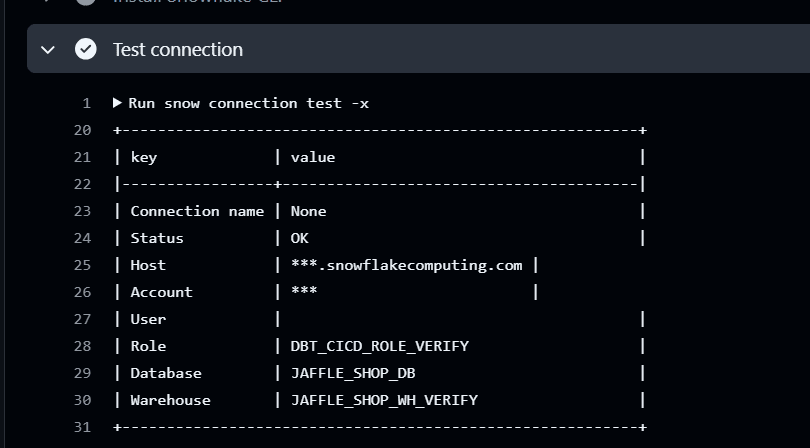Viewport: 810px width, 448px height.
Task: Select log line number 25
Action: pyautogui.click(x=83, y=265)
